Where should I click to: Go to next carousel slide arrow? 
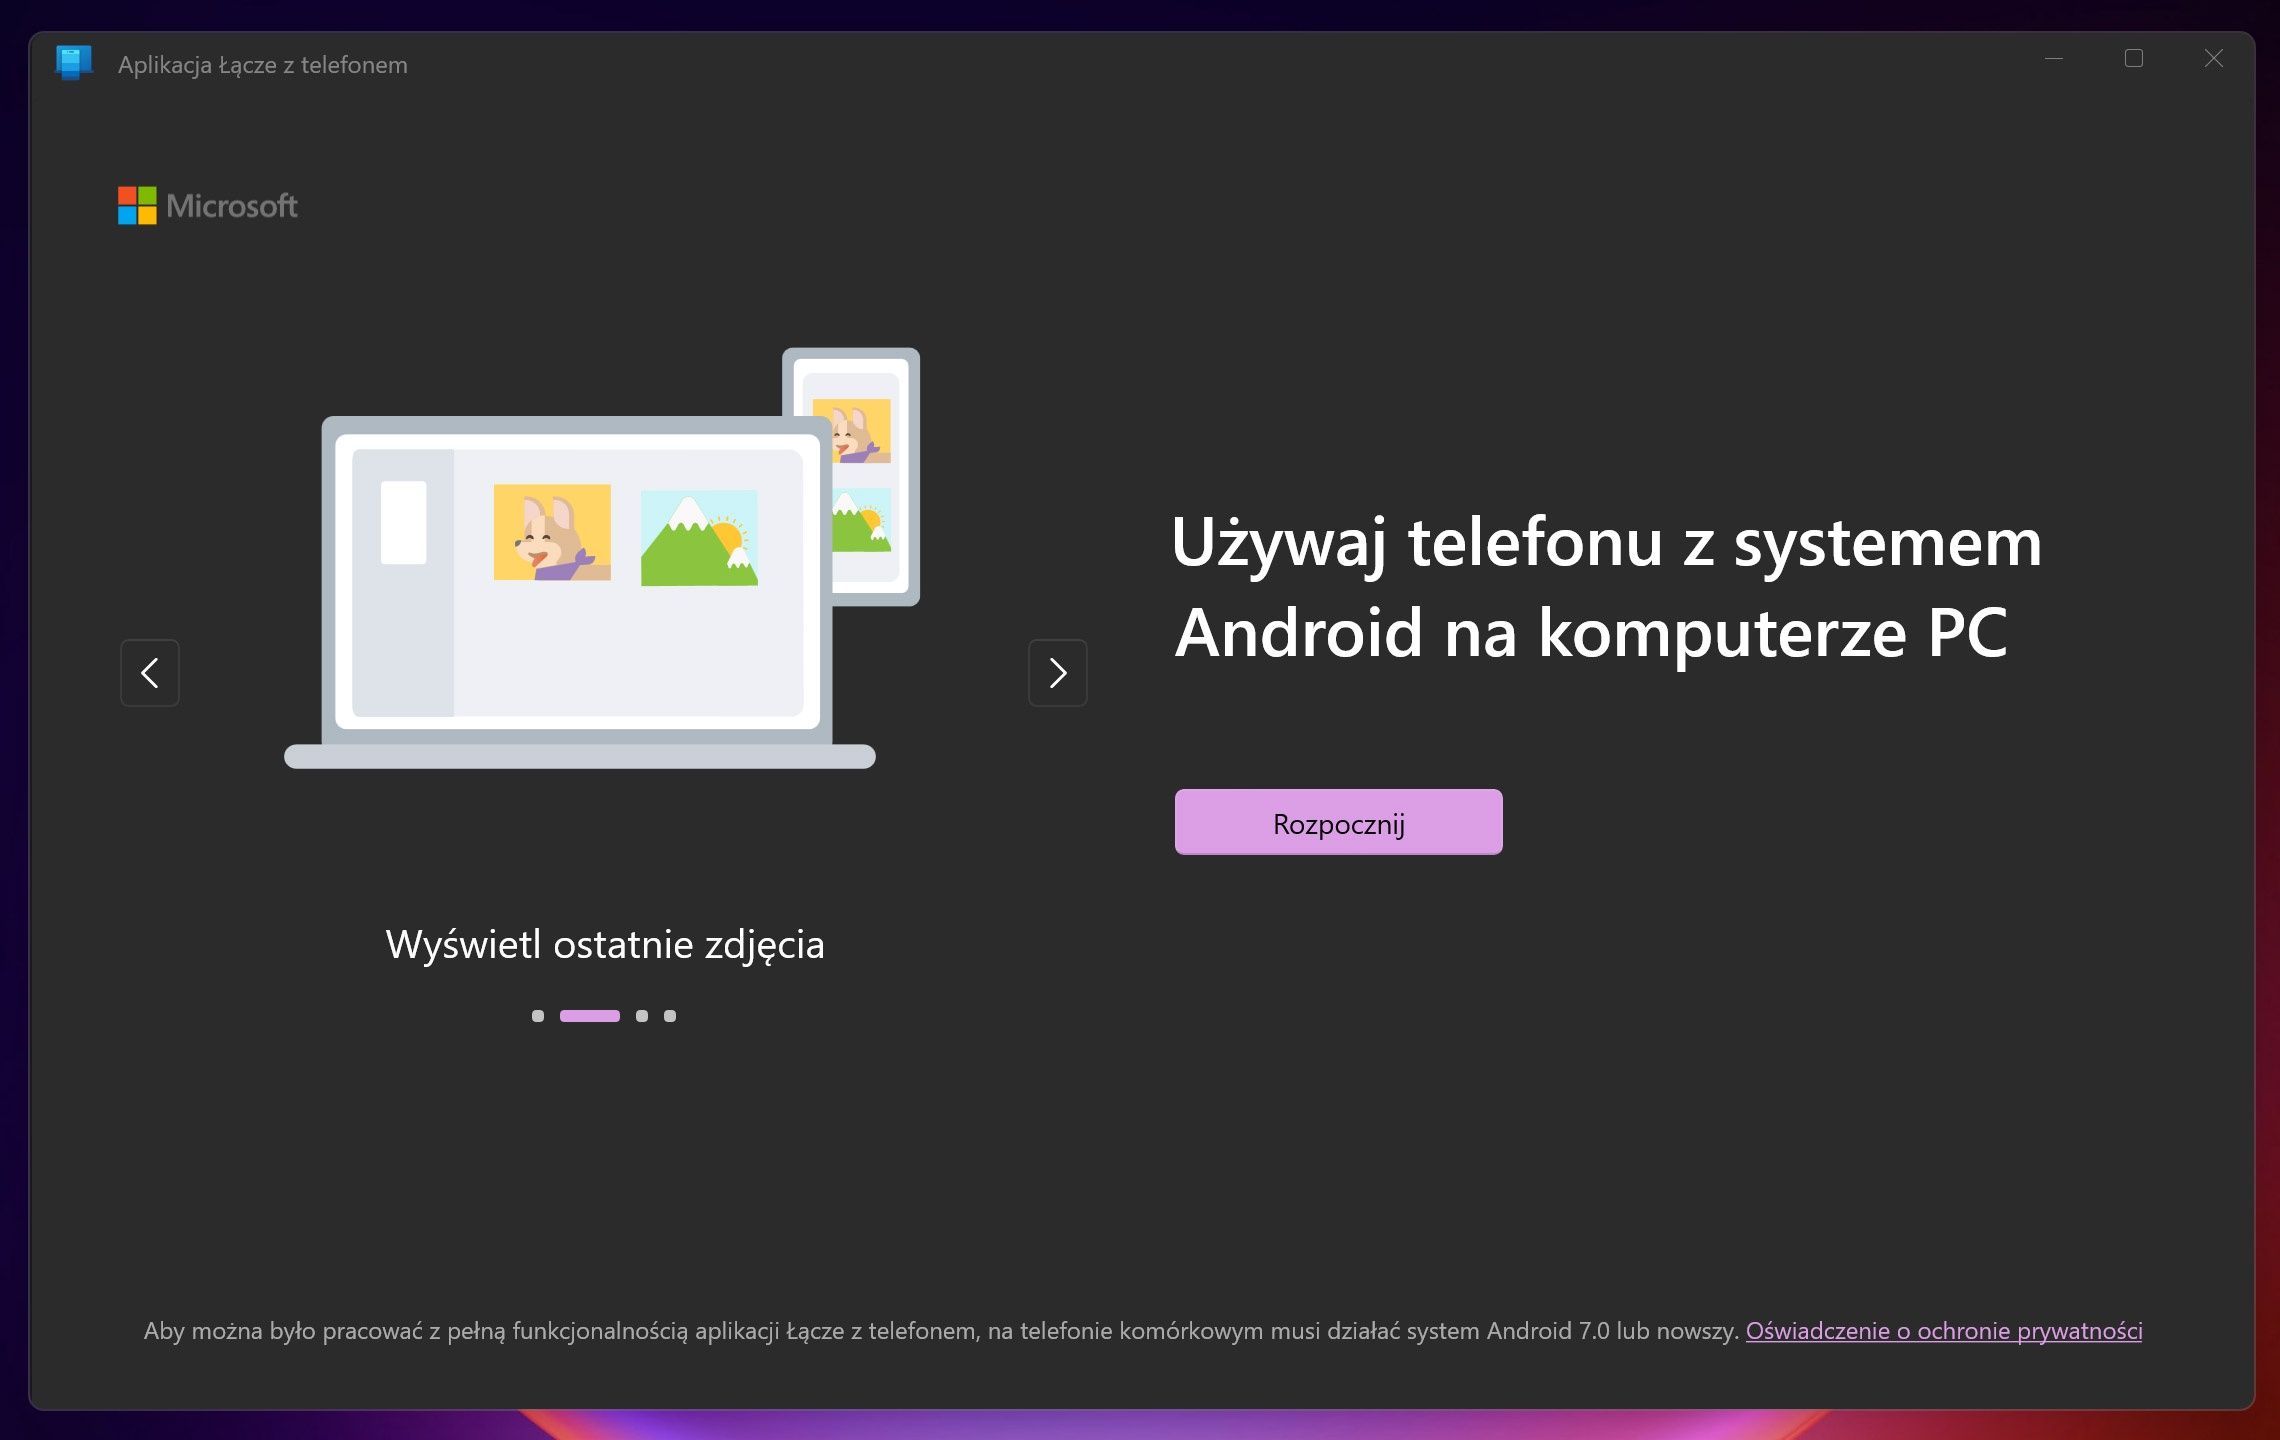(x=1058, y=673)
